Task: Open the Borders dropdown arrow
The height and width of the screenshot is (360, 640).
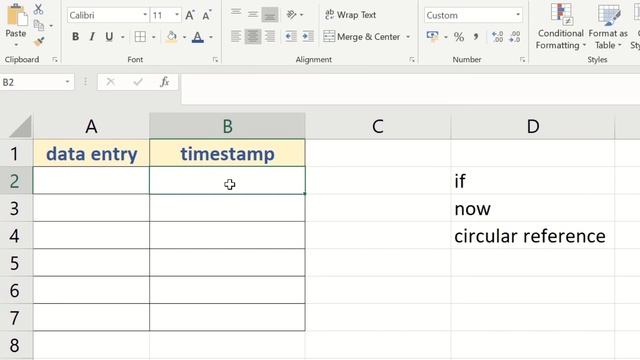Action: coord(153,37)
